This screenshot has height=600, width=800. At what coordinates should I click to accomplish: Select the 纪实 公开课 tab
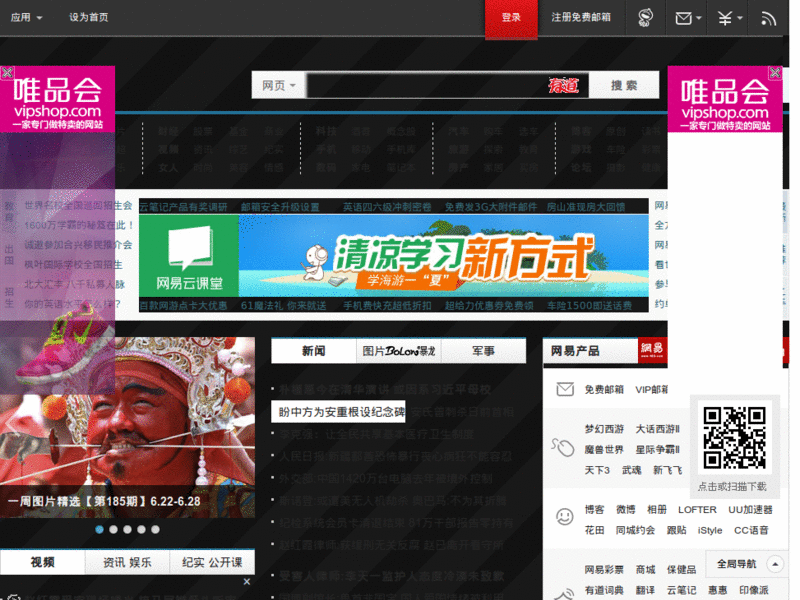(212, 562)
